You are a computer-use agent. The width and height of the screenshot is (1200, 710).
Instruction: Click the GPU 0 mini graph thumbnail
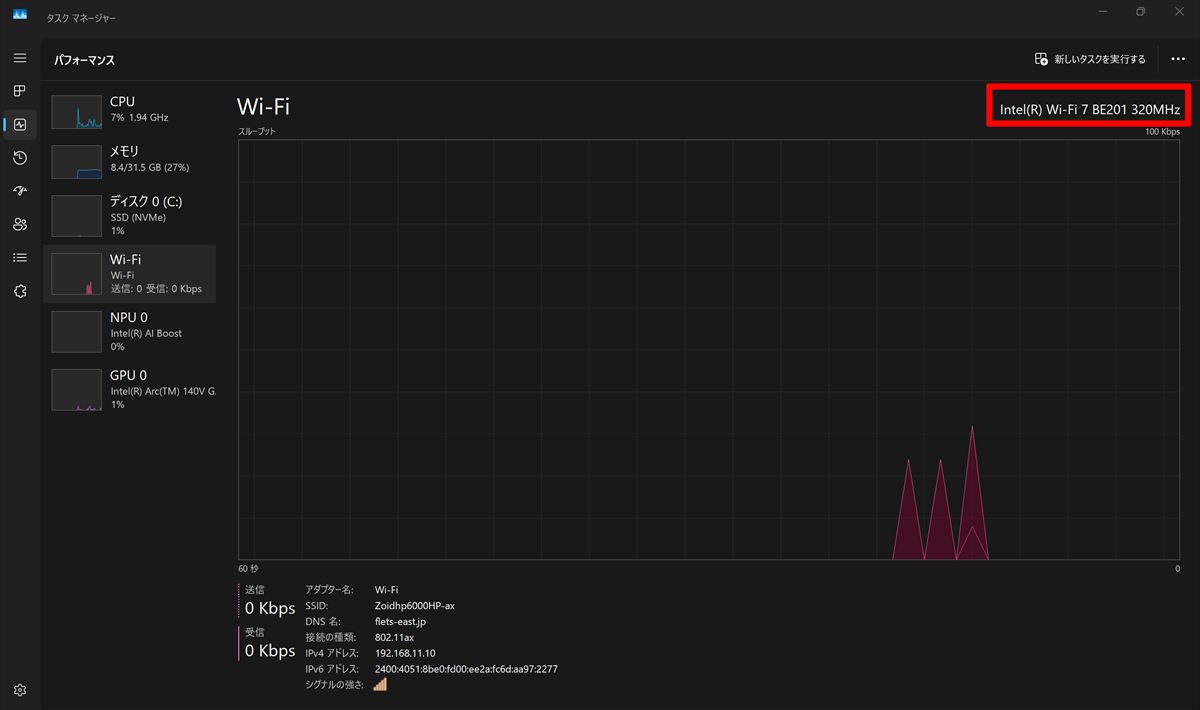coord(77,389)
